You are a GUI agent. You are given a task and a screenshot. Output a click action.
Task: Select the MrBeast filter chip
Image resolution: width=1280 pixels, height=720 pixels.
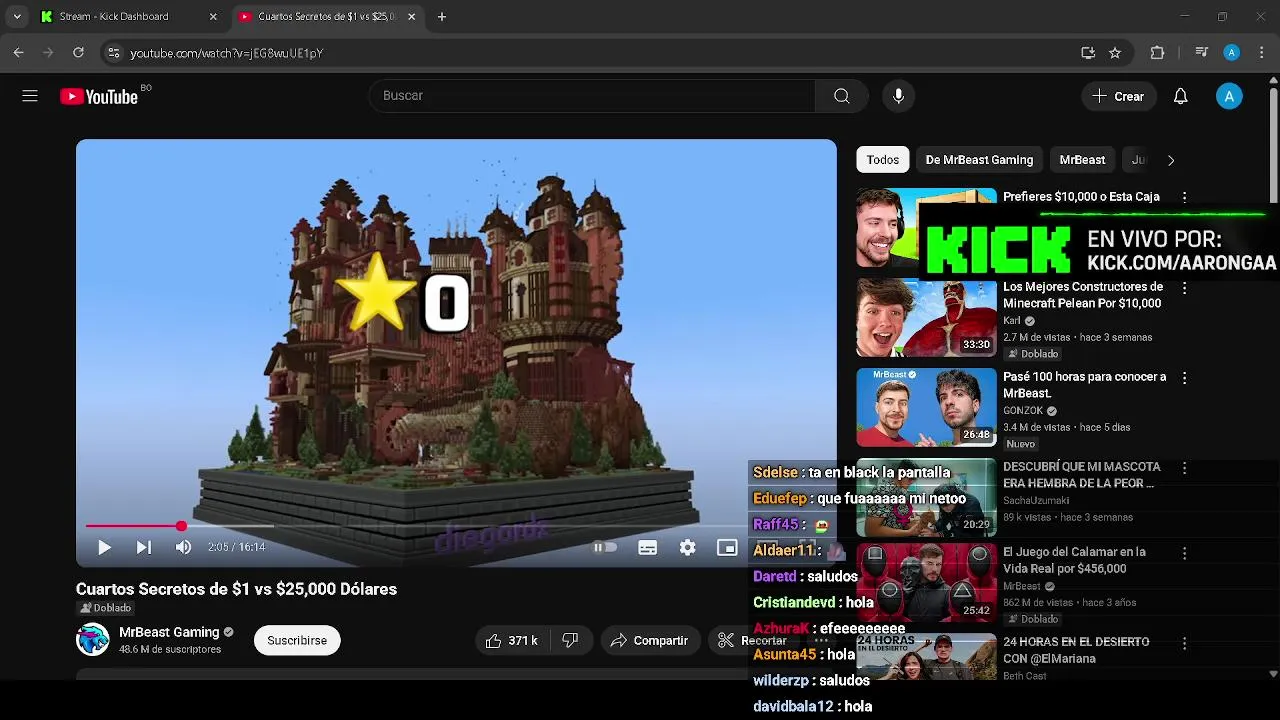[1082, 160]
